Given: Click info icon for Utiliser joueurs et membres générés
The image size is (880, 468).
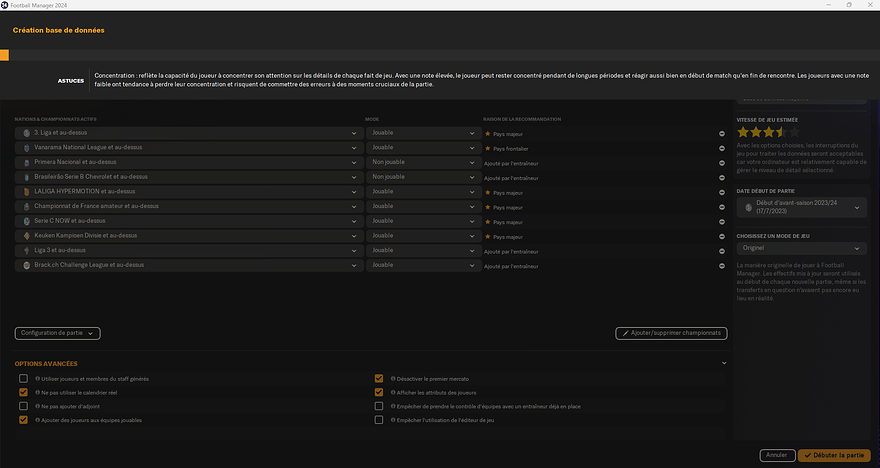Looking at the screenshot, I should tap(38, 379).
